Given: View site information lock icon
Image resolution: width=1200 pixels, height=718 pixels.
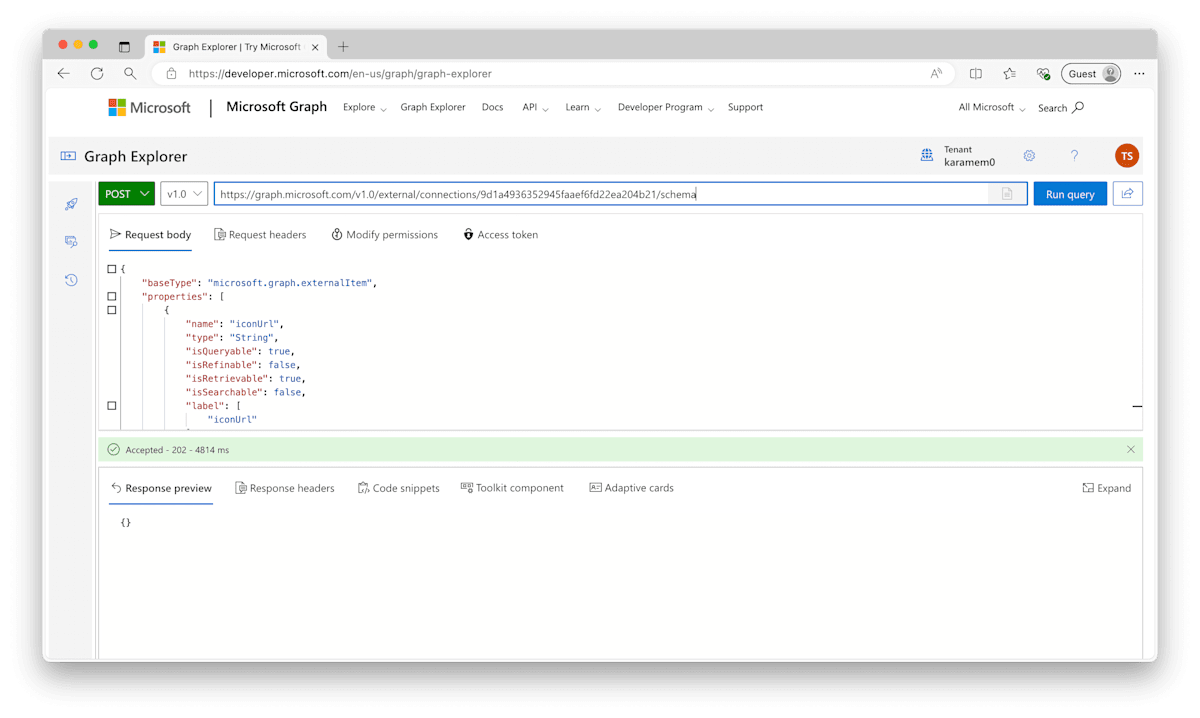Looking at the screenshot, I should 171,73.
